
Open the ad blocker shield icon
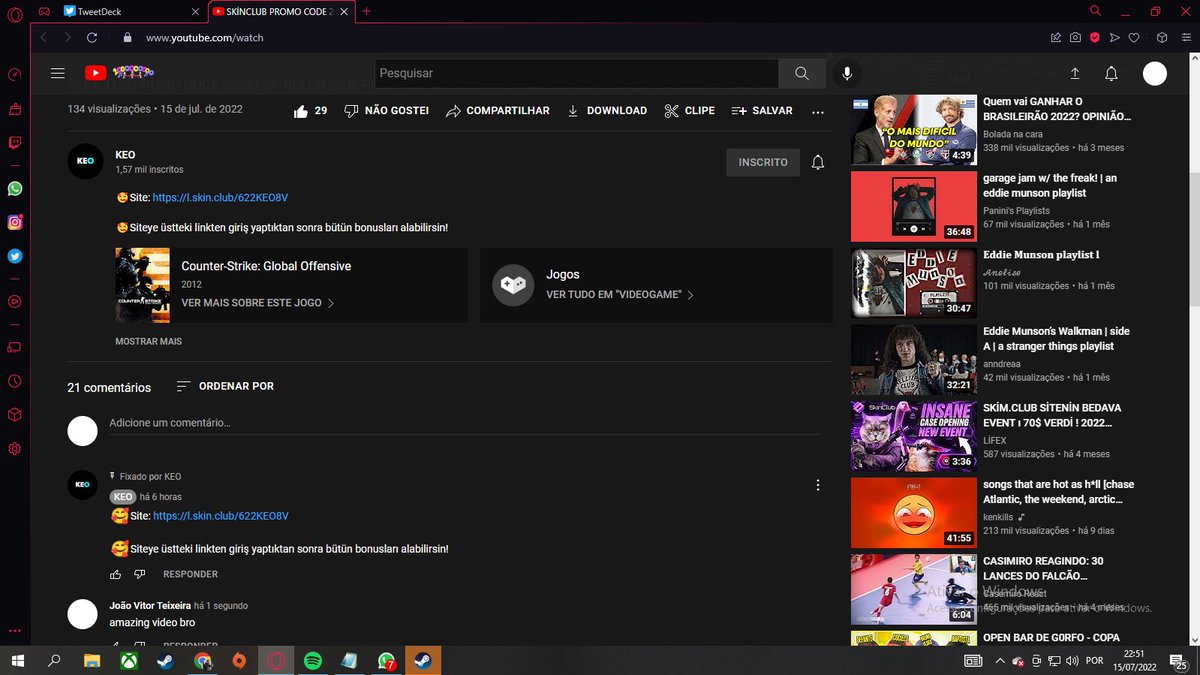point(1095,38)
